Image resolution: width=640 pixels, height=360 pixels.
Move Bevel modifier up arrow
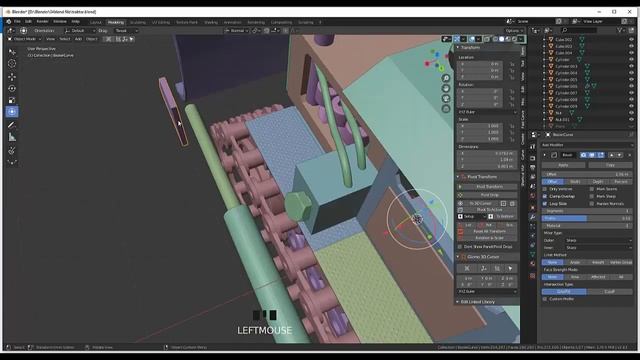click(611, 155)
